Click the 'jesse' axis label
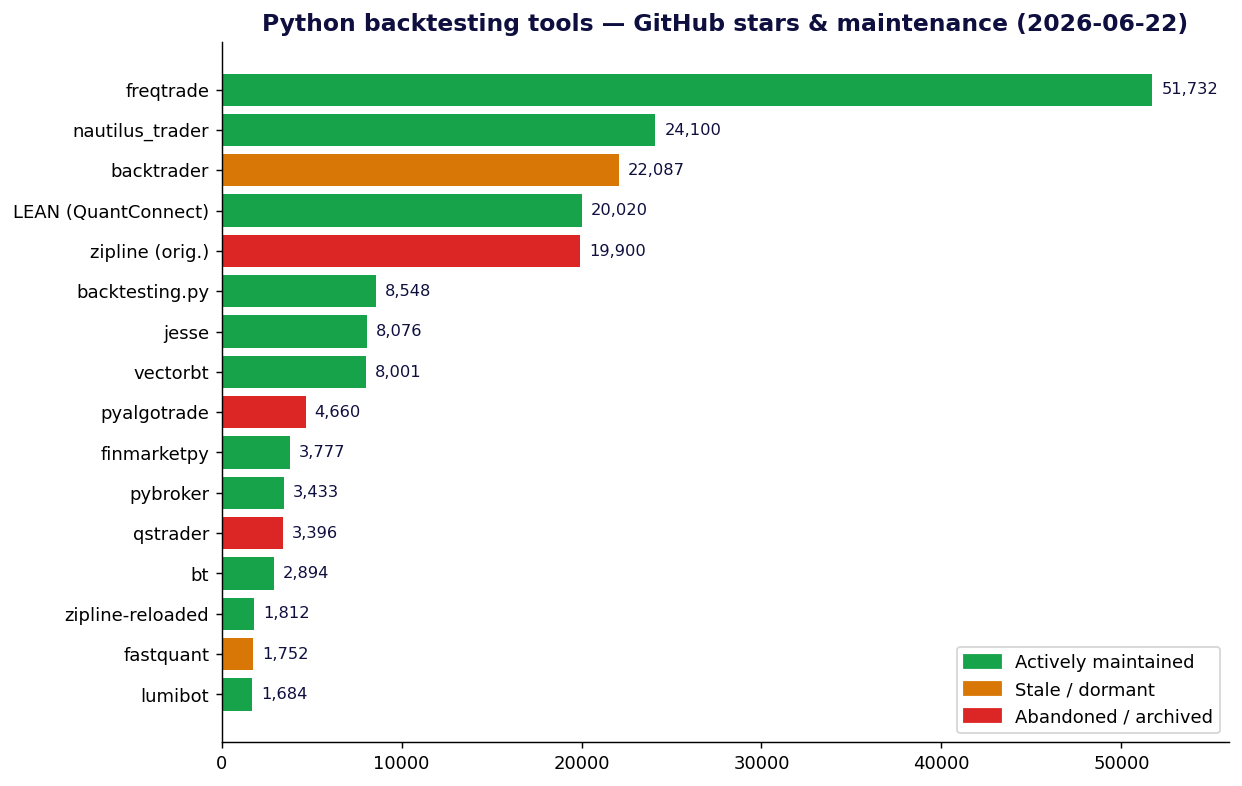The image size is (1242, 786). coord(187,333)
